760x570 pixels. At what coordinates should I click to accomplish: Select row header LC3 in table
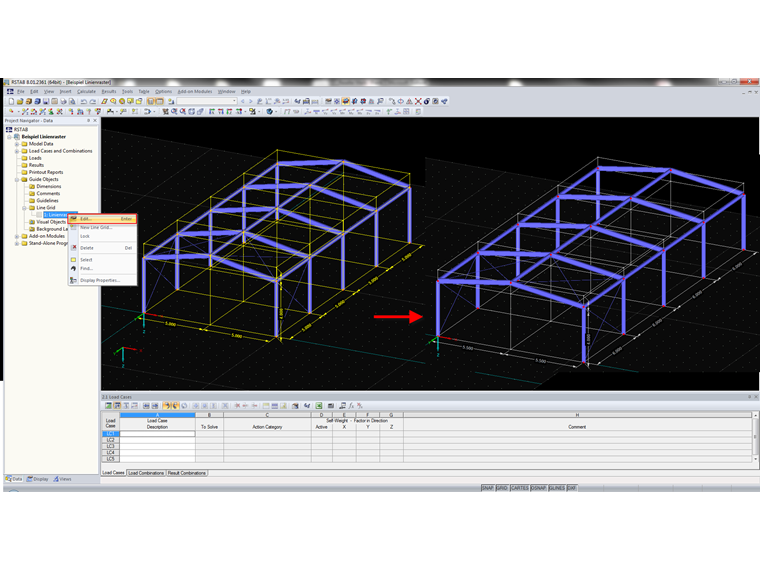tap(111, 446)
